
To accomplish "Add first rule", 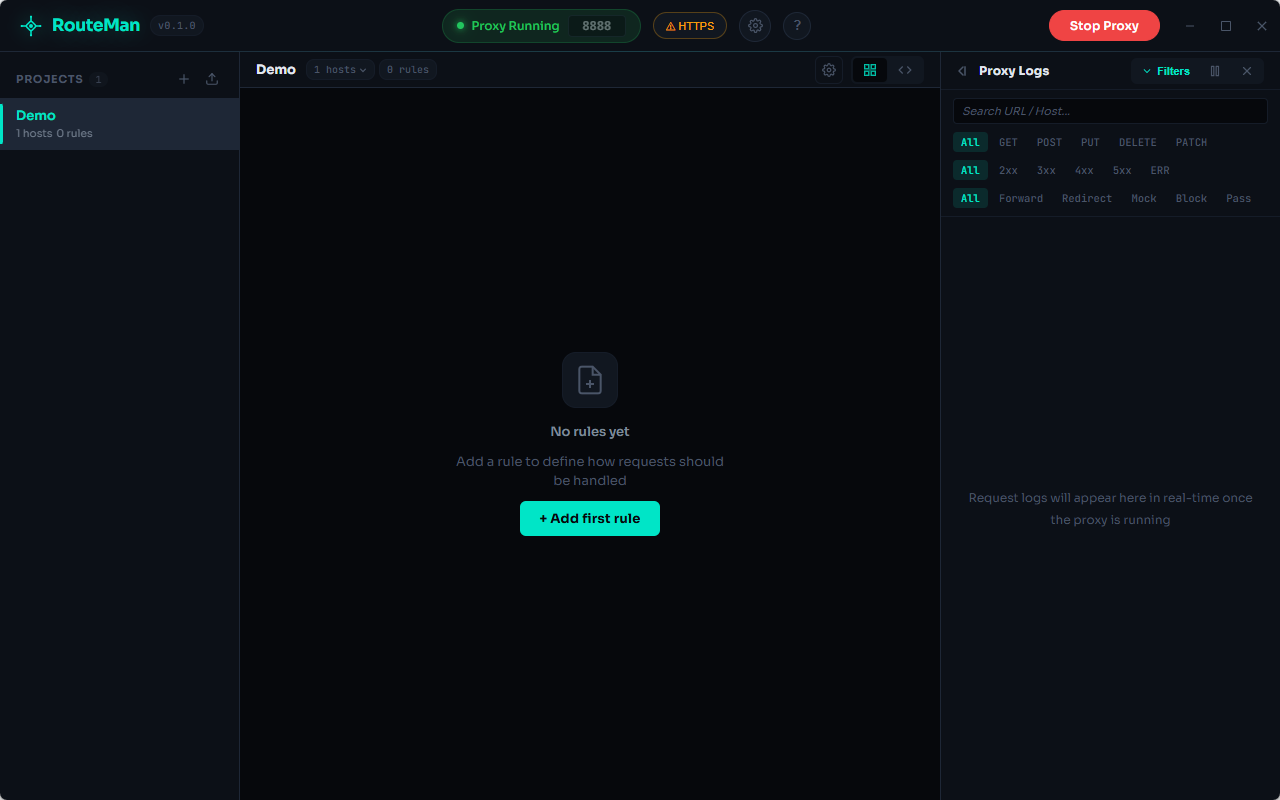I will pos(590,518).
